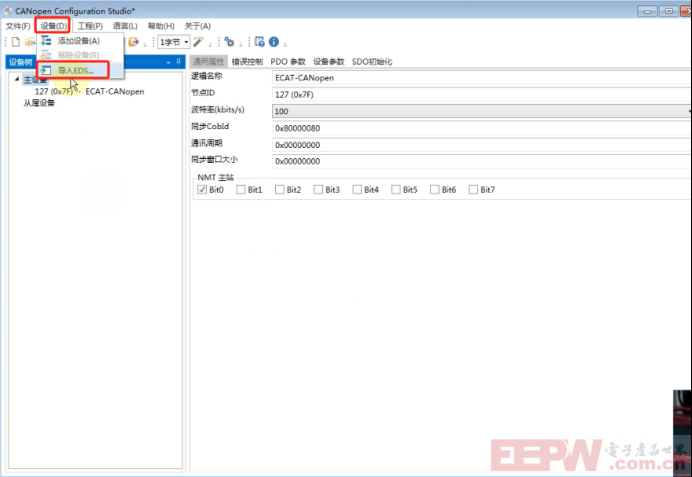Open overflow arrow after the gear icon
The image size is (692, 477).
pyautogui.click(x=241, y=44)
